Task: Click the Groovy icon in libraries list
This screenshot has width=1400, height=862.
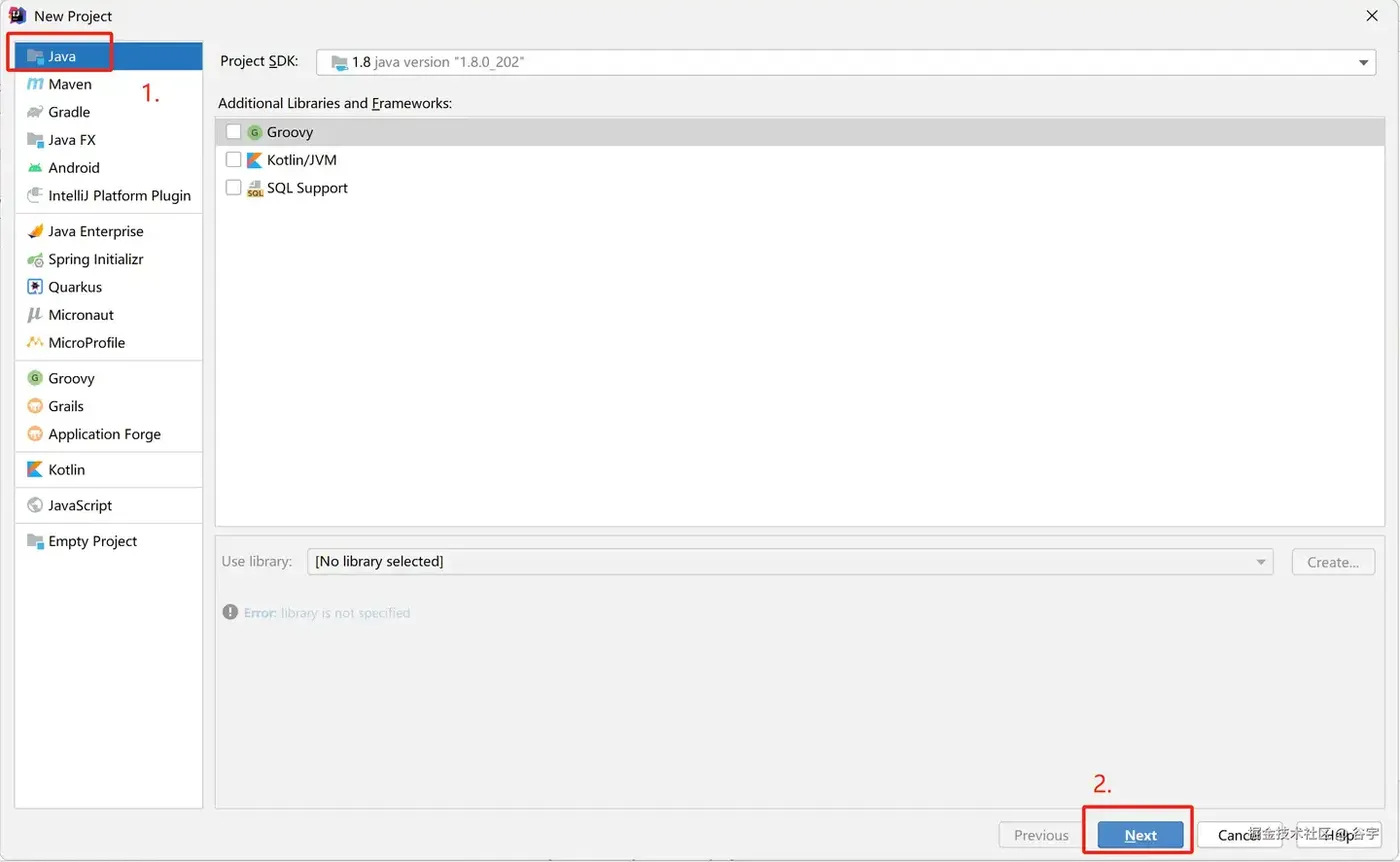Action: coord(254,132)
